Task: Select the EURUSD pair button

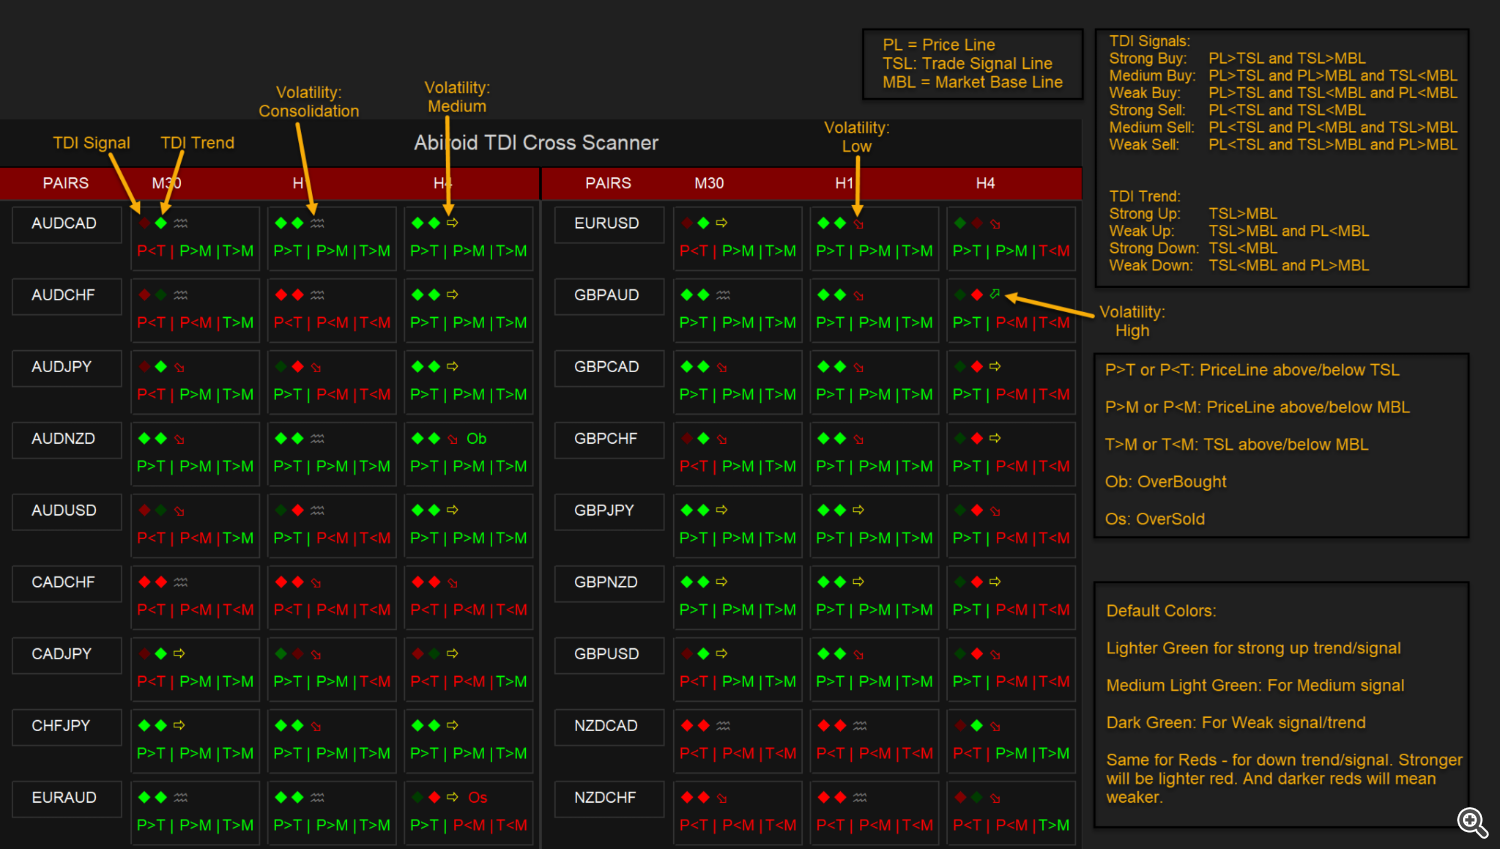Action: [x=607, y=224]
